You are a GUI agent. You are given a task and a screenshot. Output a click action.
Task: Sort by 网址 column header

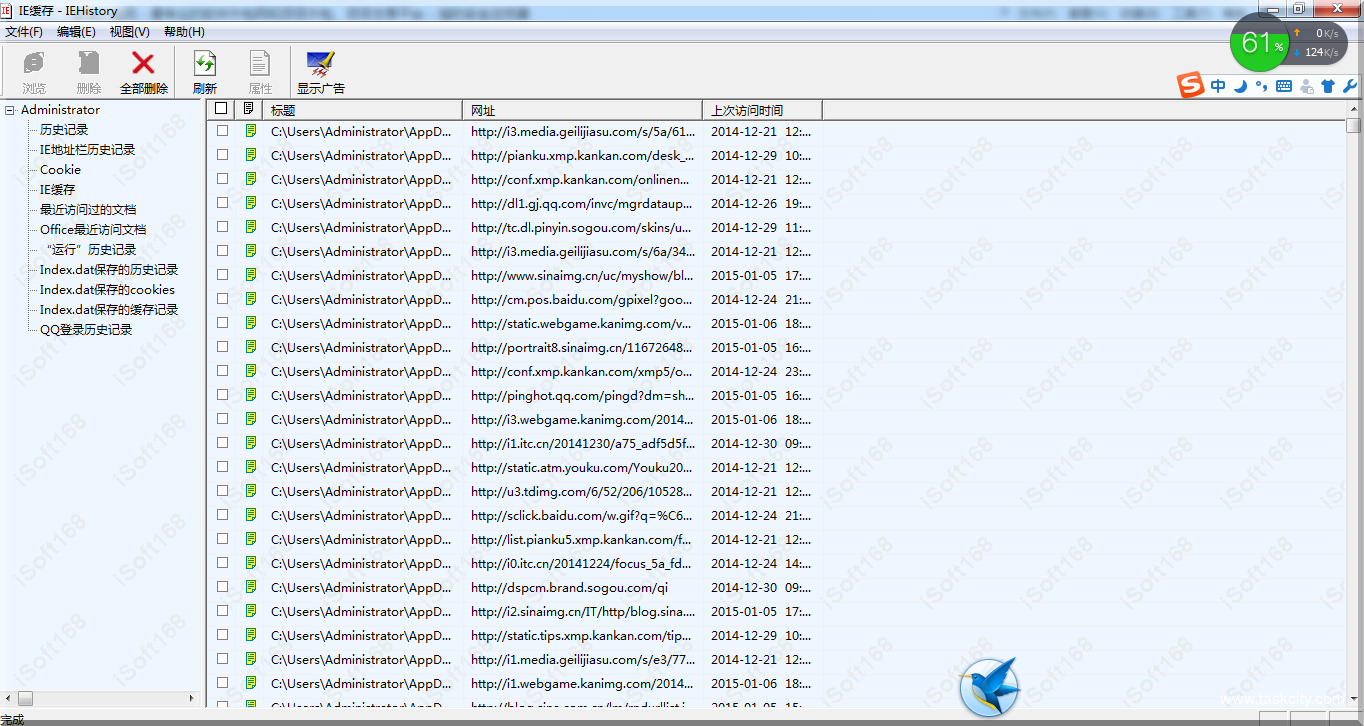(580, 110)
